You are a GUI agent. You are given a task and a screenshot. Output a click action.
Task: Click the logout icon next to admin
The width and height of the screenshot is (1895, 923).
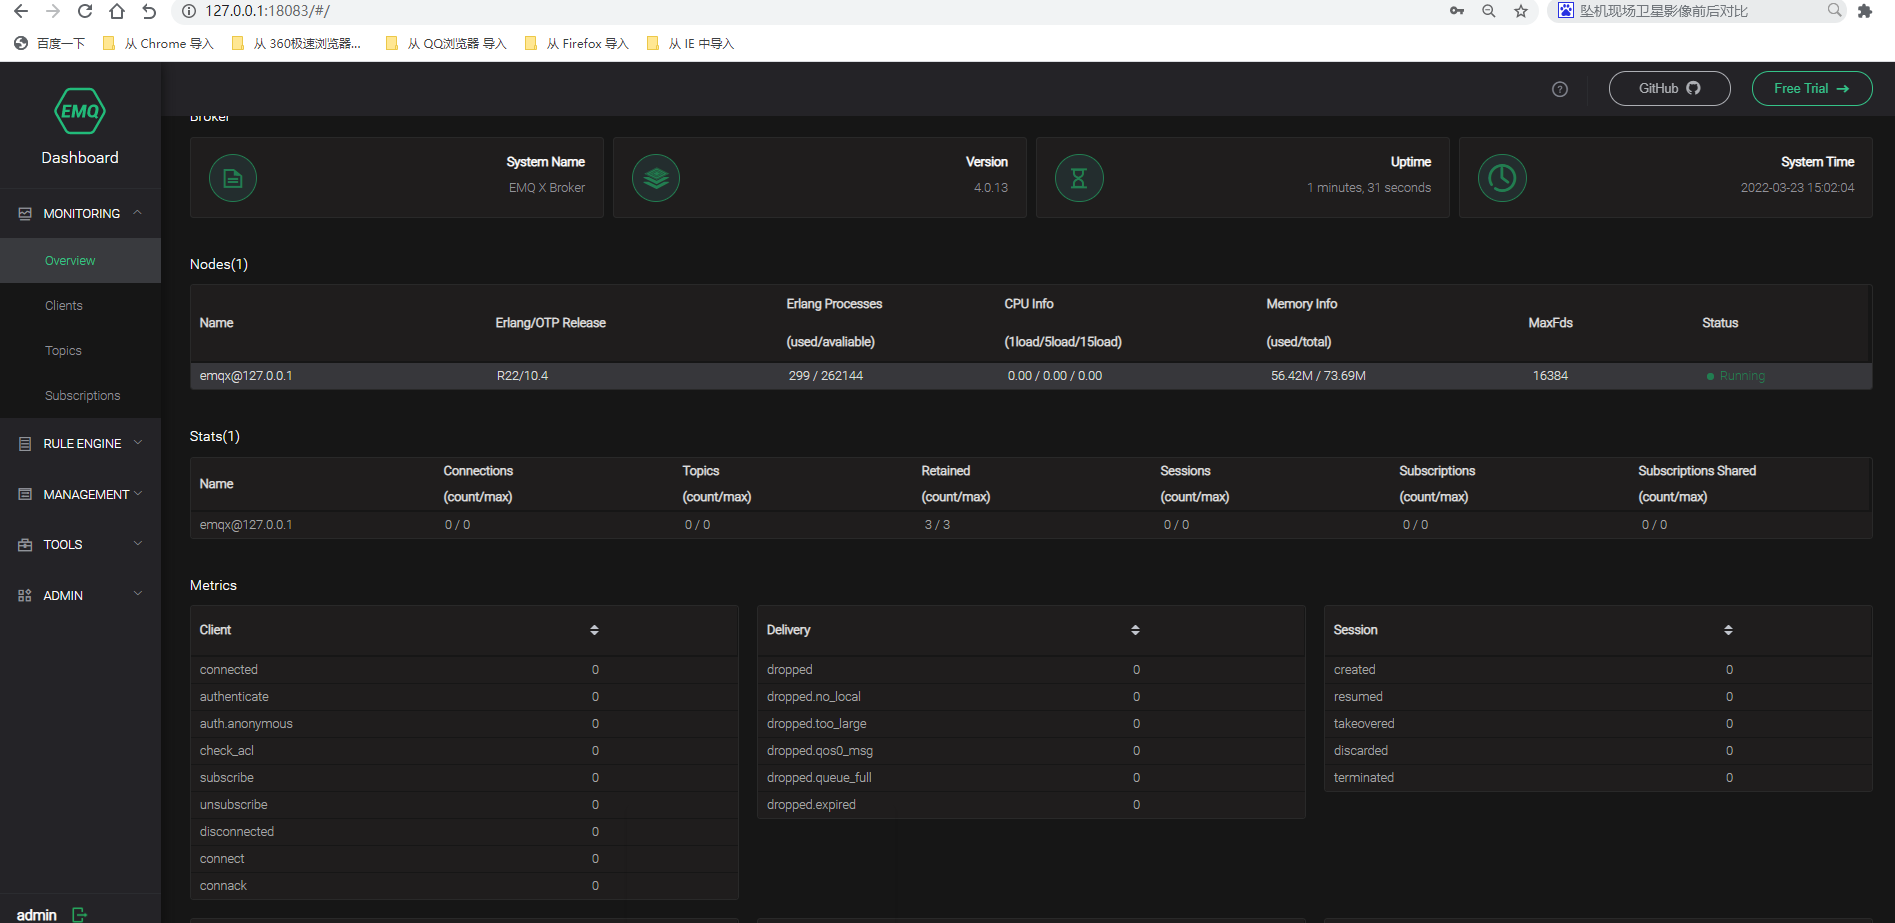pos(78,914)
